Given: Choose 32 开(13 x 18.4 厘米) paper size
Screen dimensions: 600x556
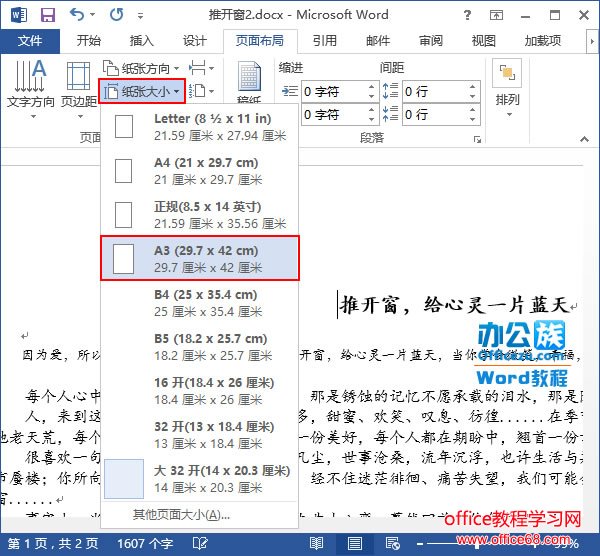Looking at the screenshot, I should point(199,435).
